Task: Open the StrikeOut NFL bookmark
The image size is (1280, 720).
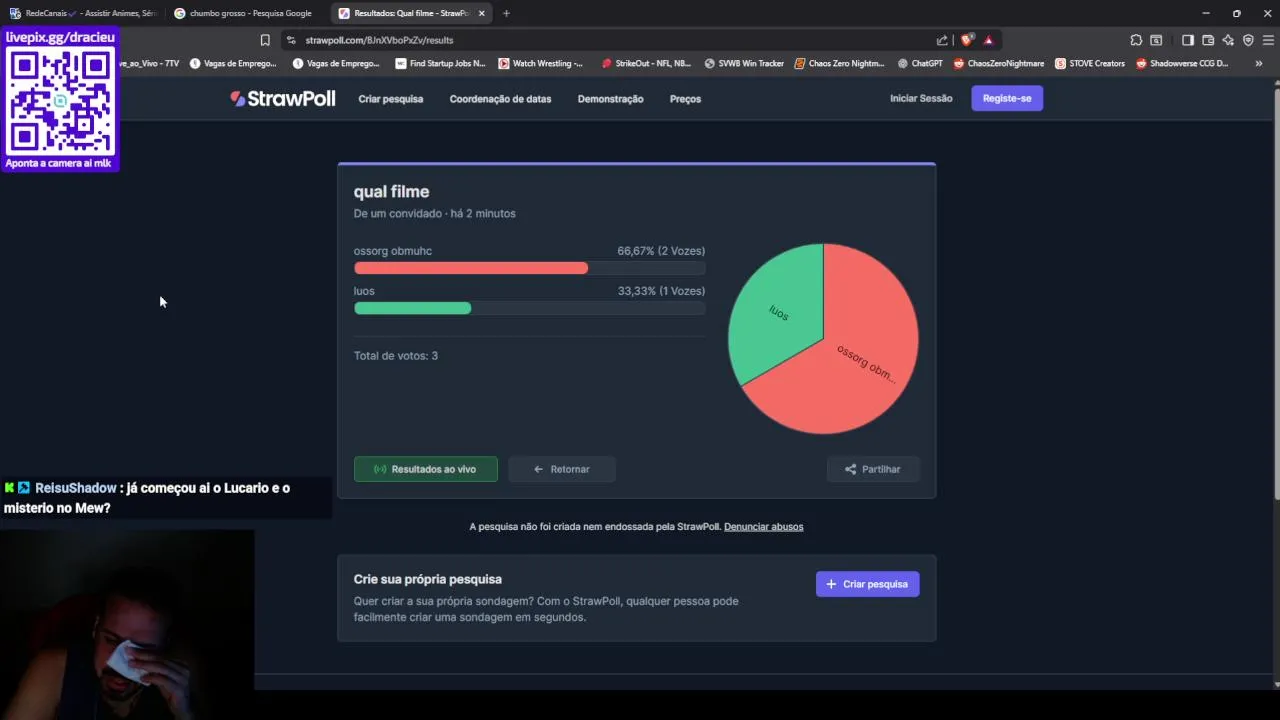Action: (x=646, y=63)
